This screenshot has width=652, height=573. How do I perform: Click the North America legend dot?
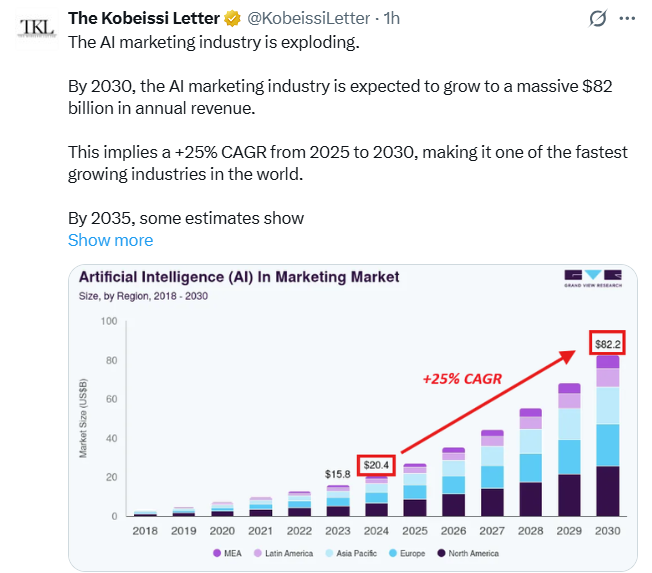(442, 553)
